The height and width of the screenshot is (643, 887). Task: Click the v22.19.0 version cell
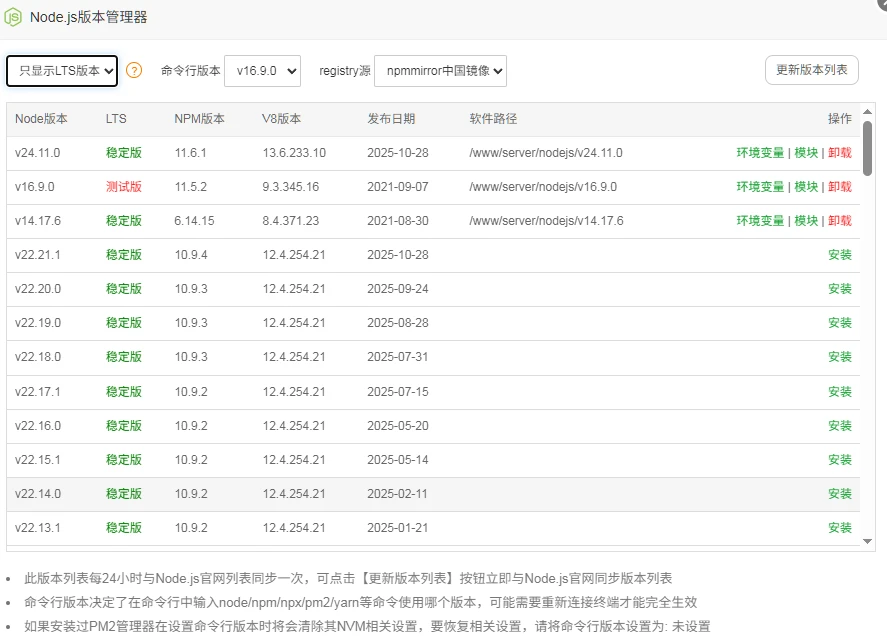tap(38, 322)
